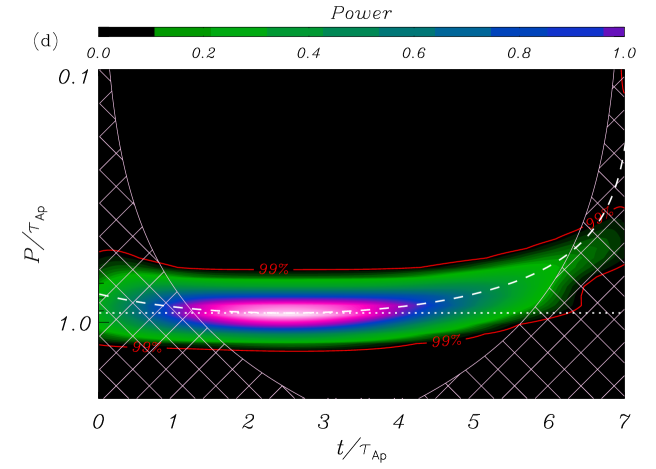Click the x-axis tick label 0
Screen dimensions: 656x469
click(98, 422)
